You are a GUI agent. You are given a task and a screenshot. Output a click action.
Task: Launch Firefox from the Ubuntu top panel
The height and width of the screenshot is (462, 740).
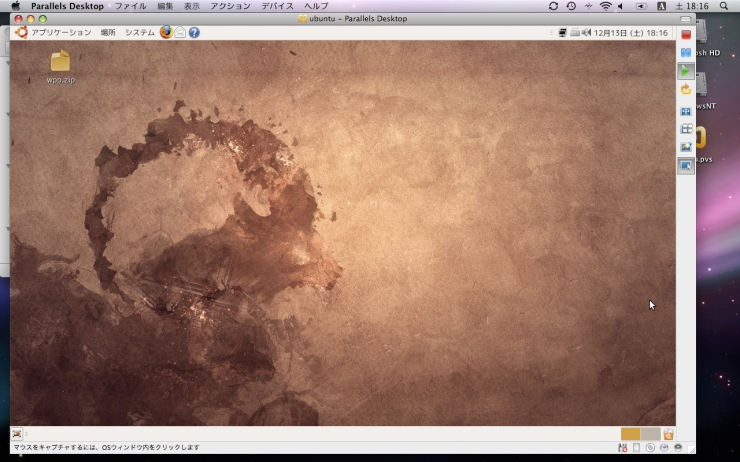coord(166,32)
